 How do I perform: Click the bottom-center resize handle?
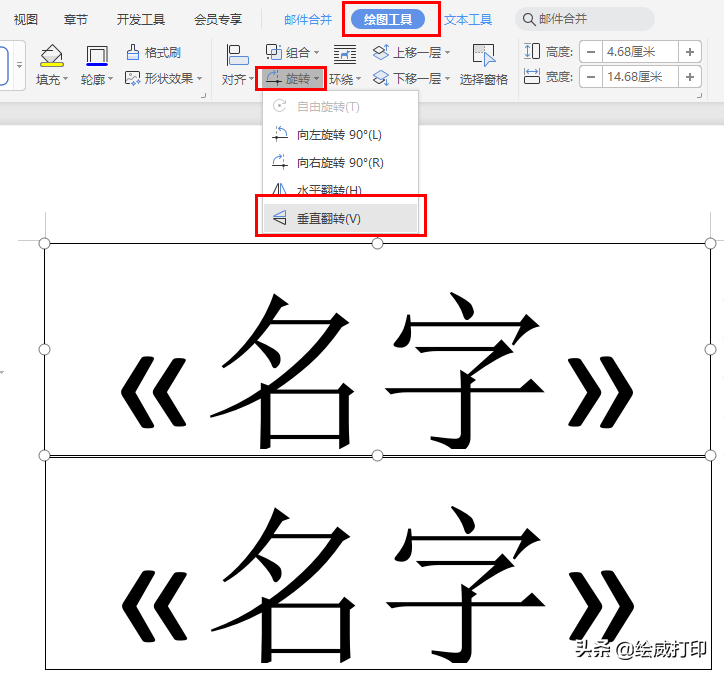tap(377, 456)
